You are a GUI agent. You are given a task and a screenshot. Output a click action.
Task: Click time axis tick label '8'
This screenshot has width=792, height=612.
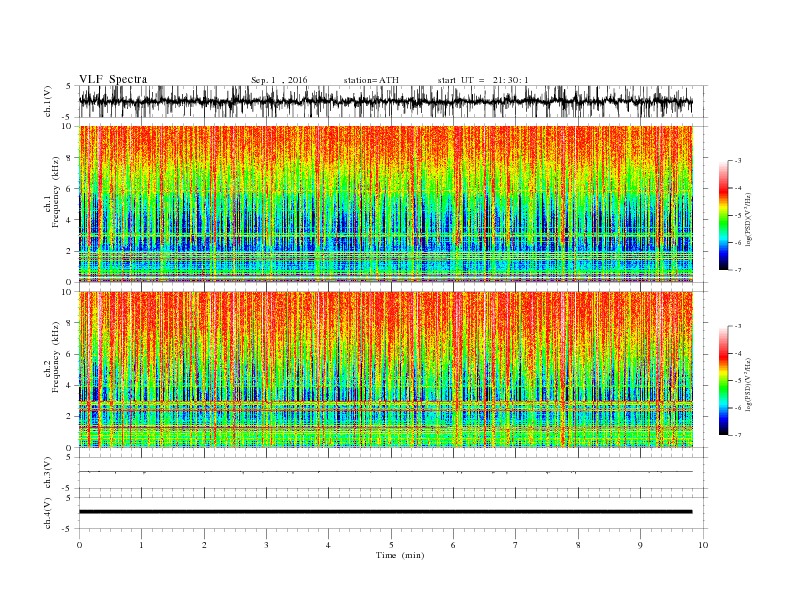[x=578, y=545]
